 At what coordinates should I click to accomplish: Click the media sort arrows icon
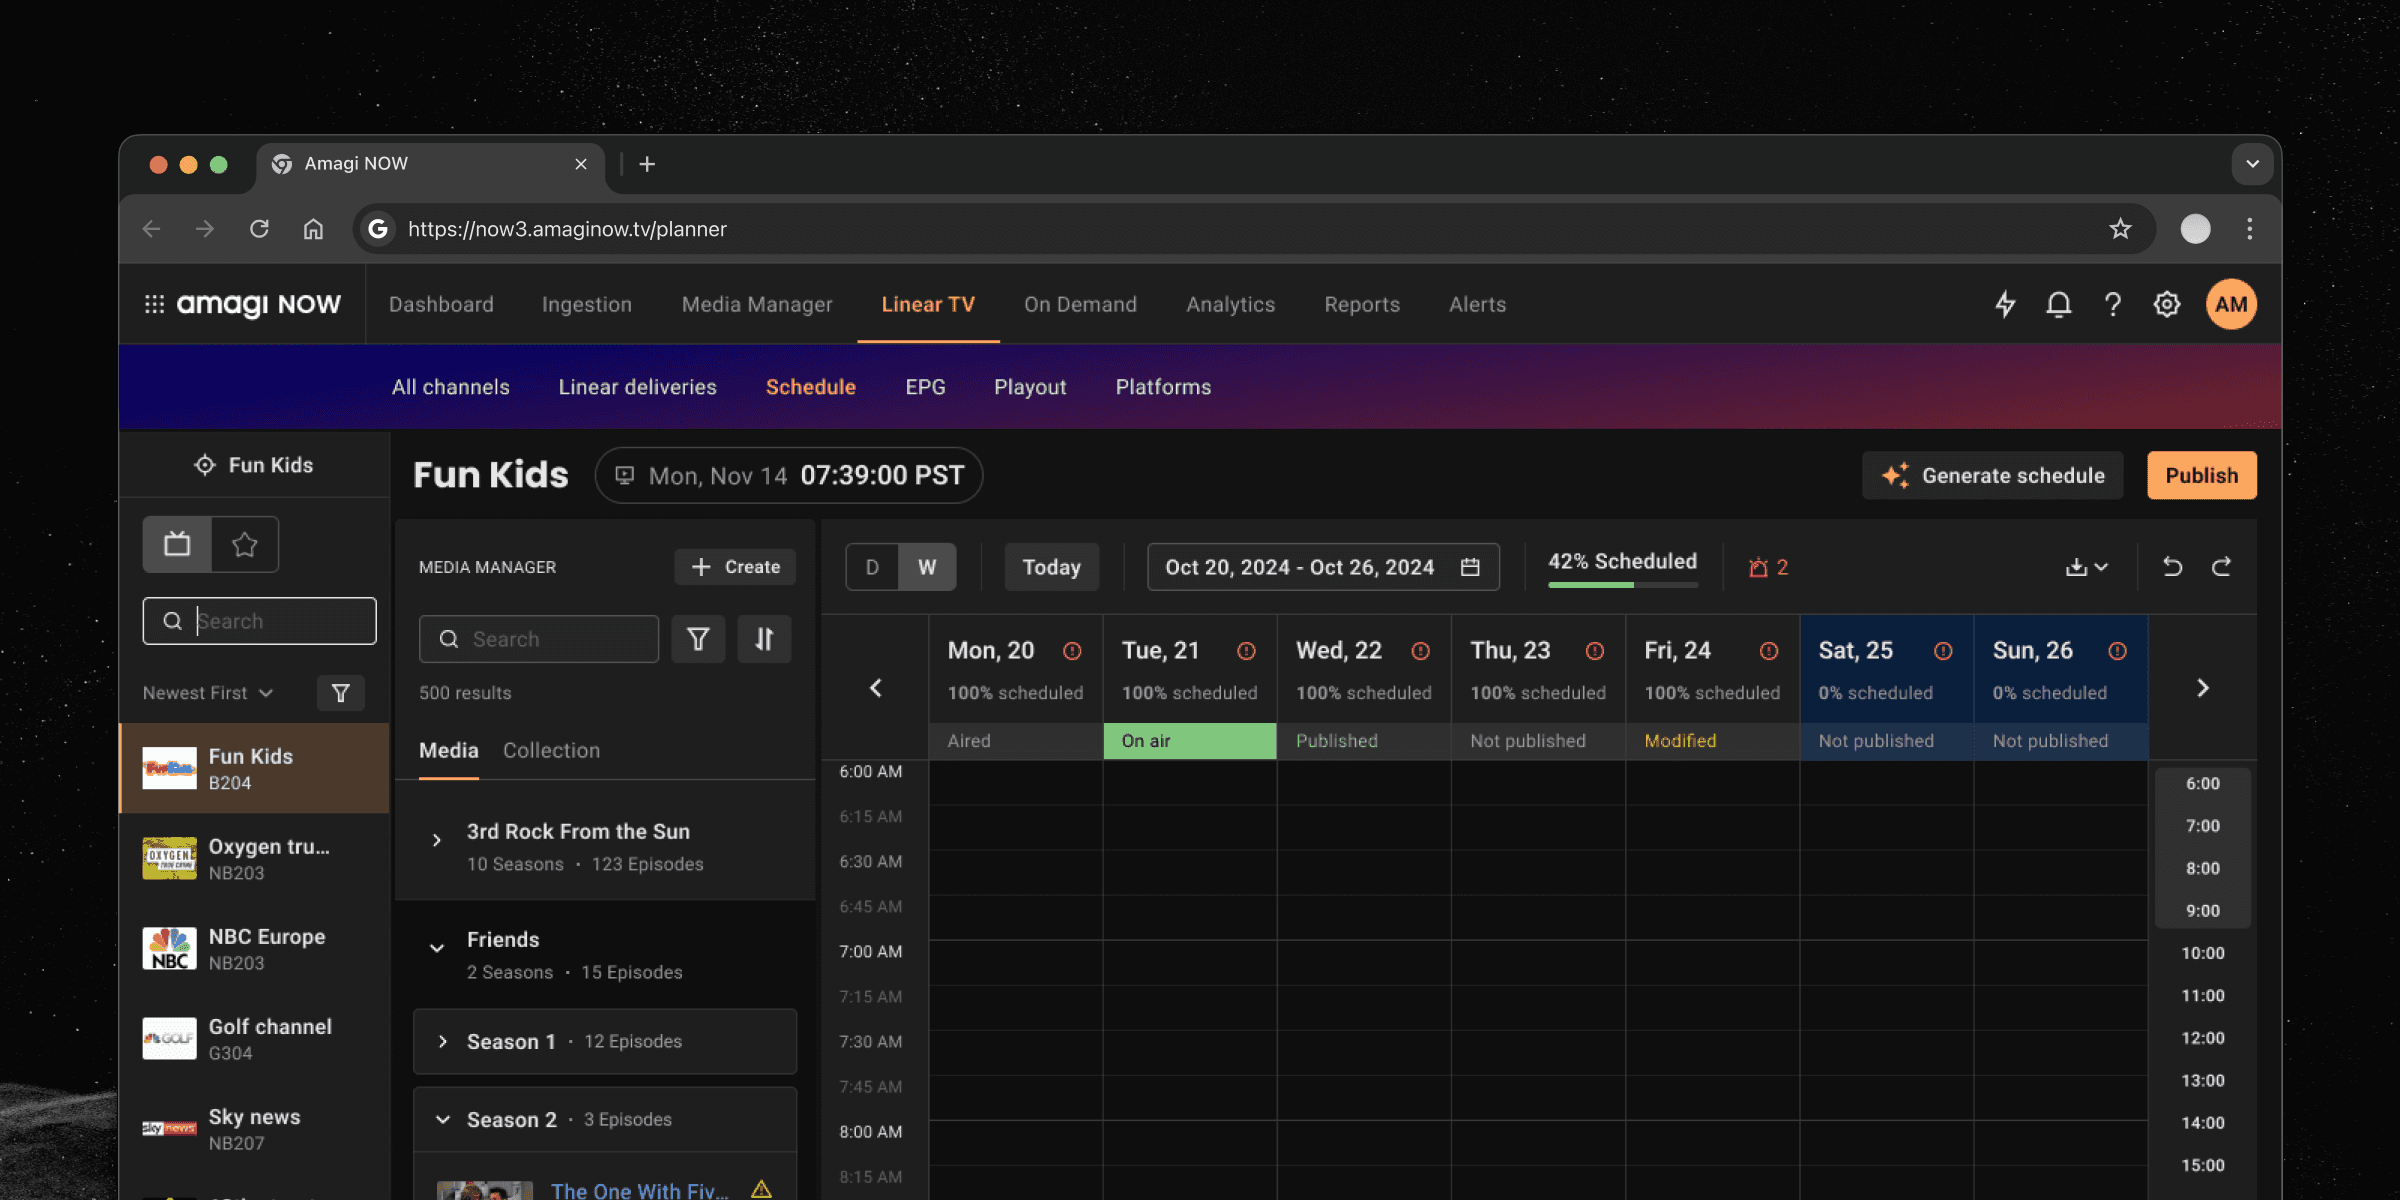click(x=764, y=639)
